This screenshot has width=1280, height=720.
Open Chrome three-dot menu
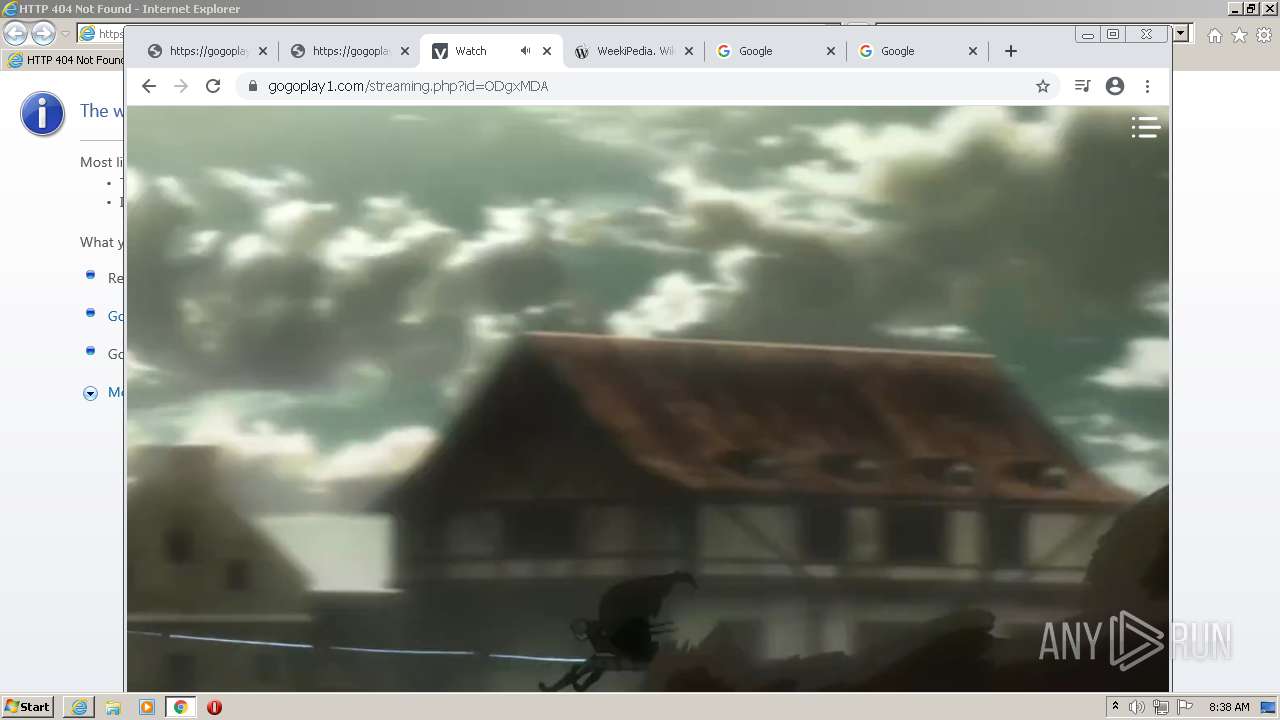pyautogui.click(x=1147, y=86)
